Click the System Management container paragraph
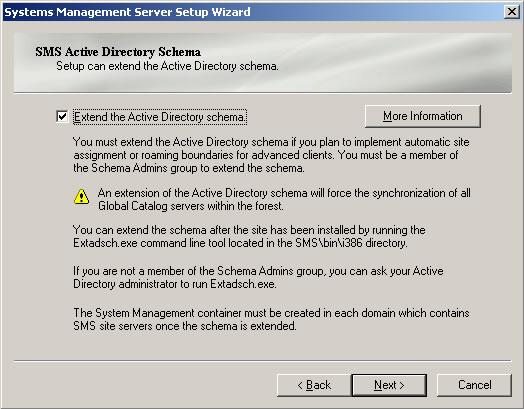The height and width of the screenshot is (409, 524). click(271, 319)
